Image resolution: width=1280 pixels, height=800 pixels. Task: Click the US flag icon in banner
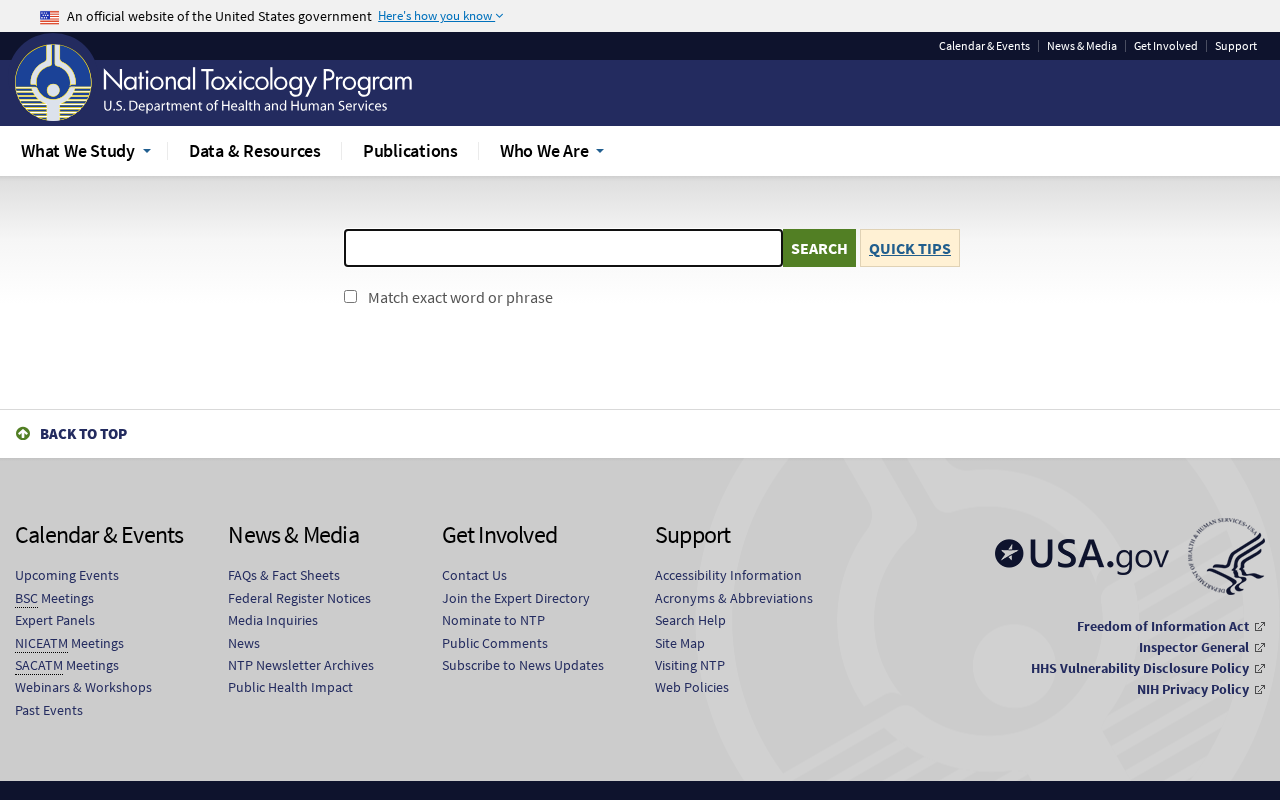coord(49,17)
